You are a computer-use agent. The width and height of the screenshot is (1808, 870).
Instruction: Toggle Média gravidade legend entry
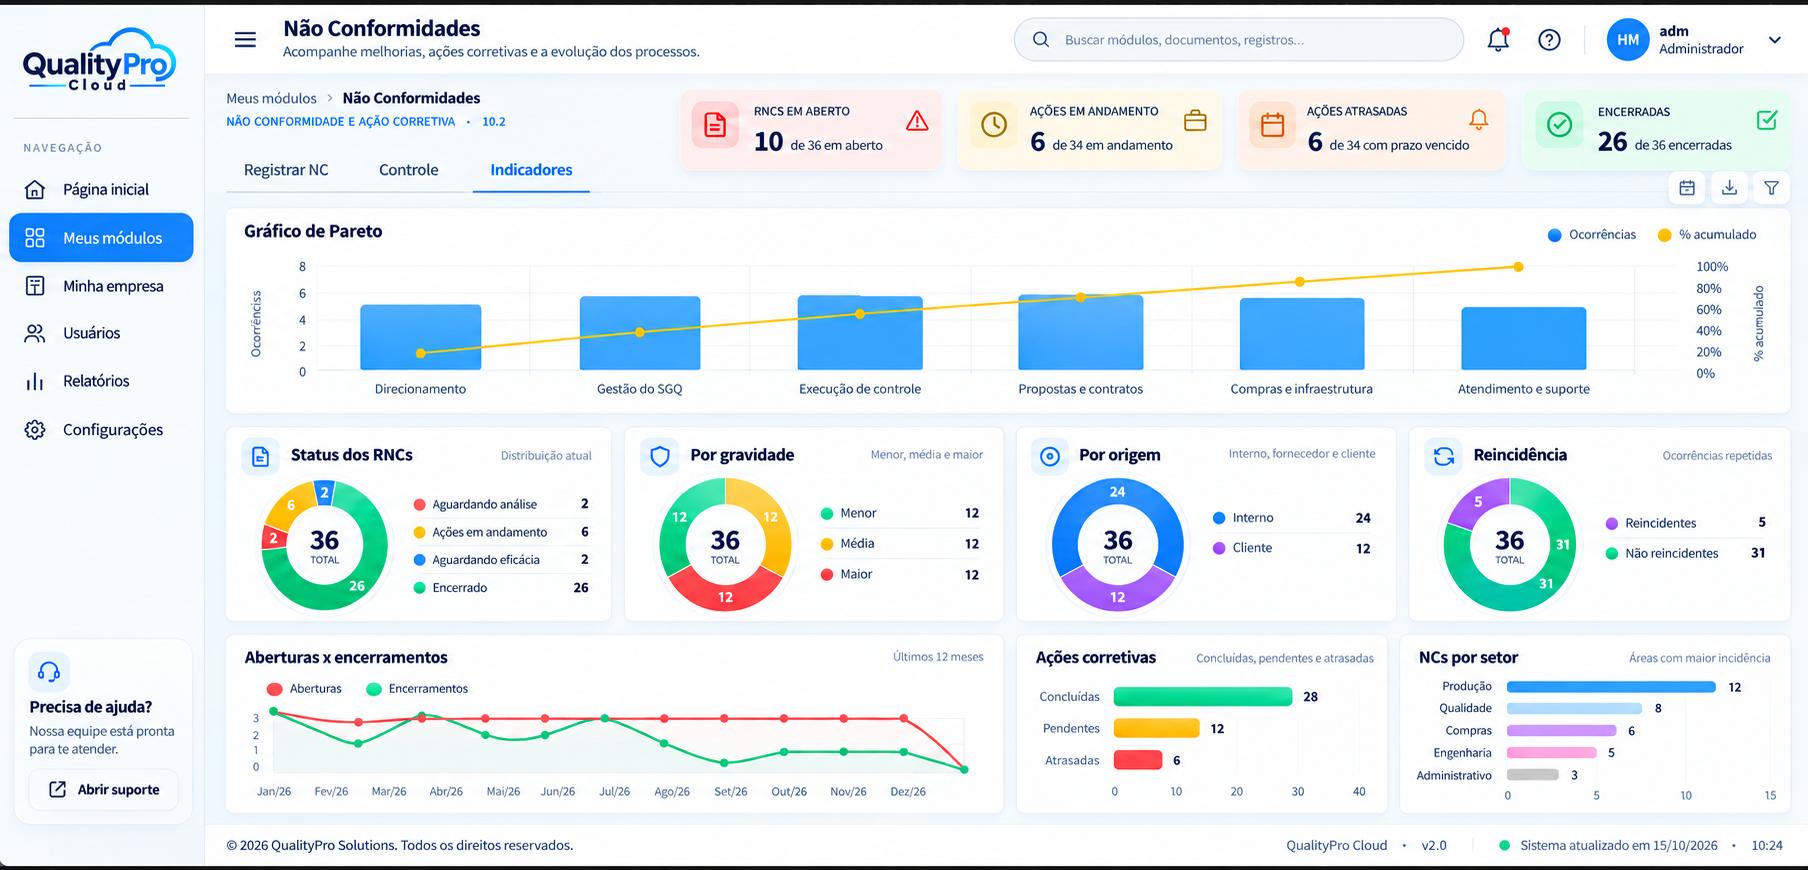(900, 544)
